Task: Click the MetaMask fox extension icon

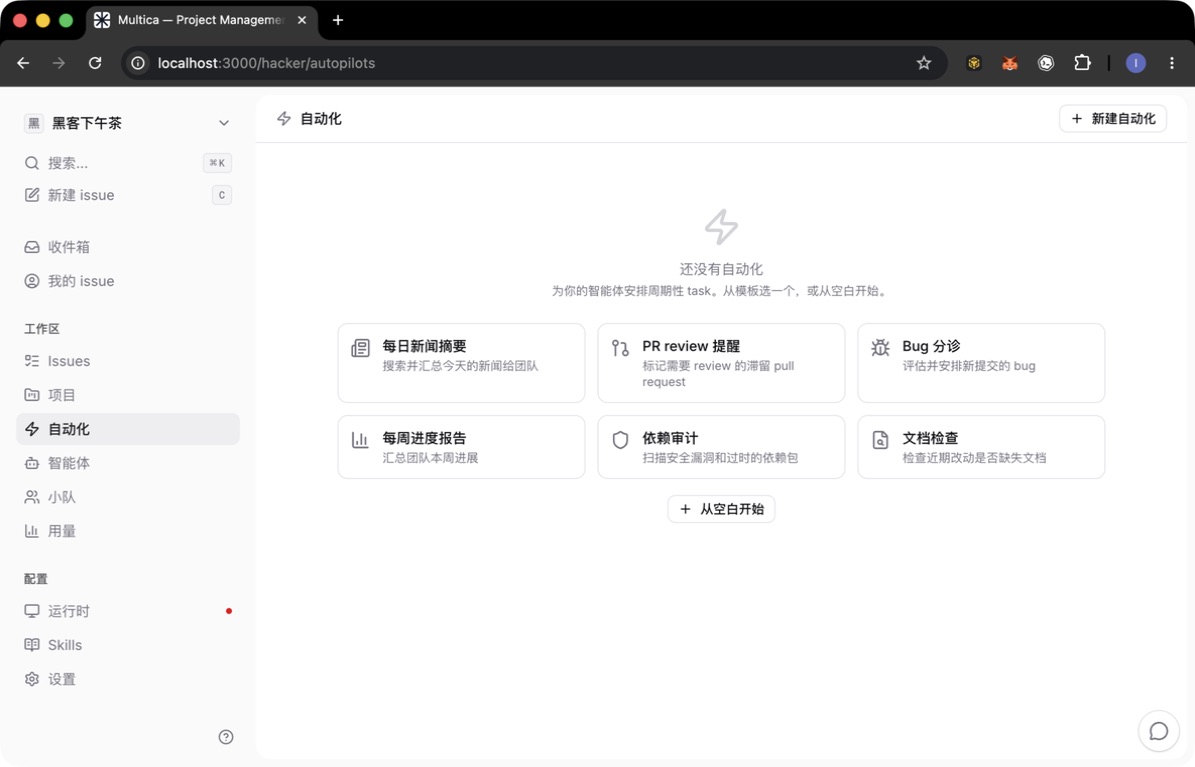Action: [1010, 63]
